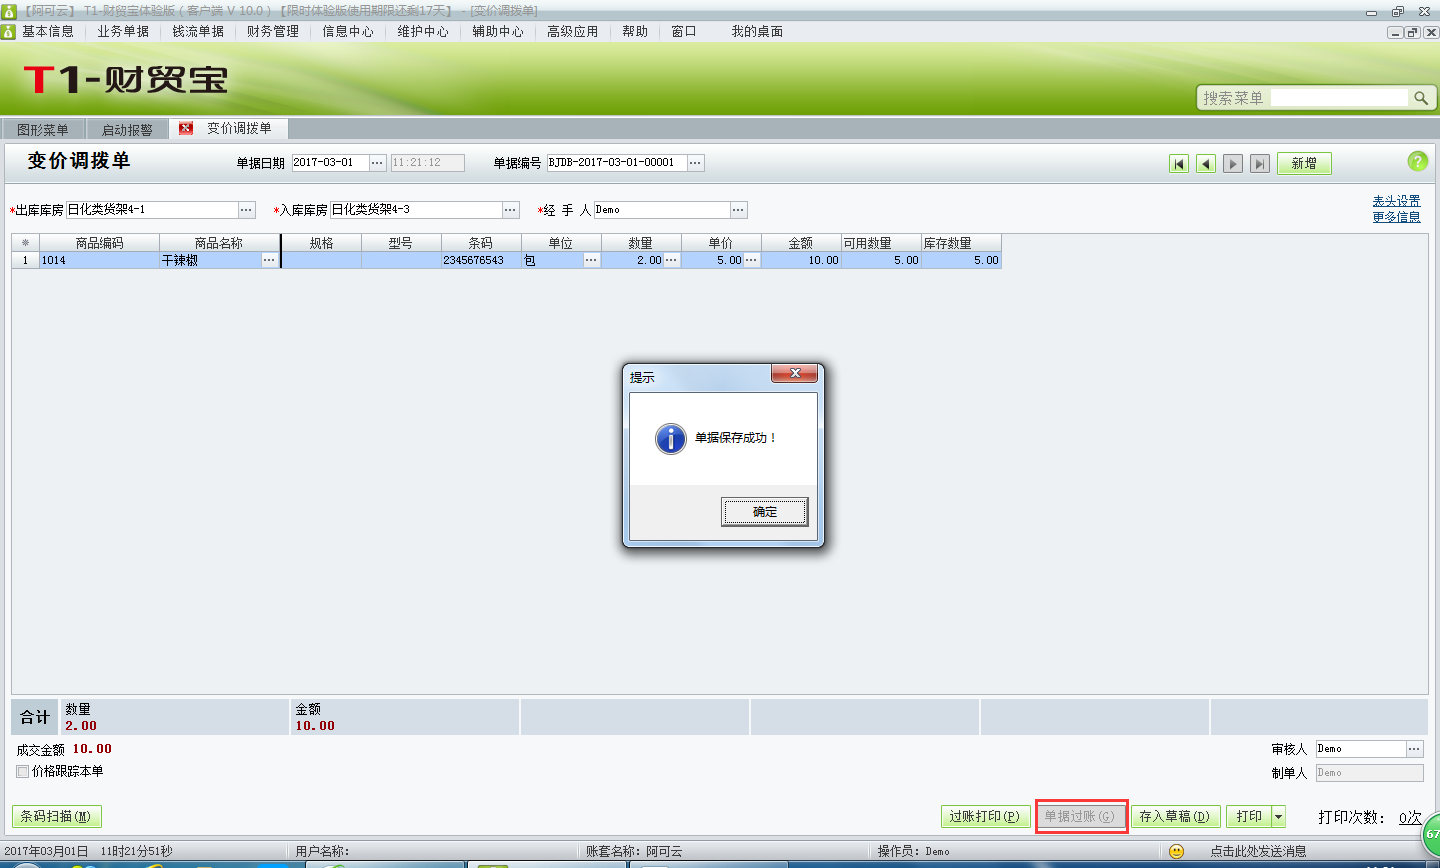The height and width of the screenshot is (868, 1440).
Task: Click the 单据编号 ellipsis icon
Action: point(694,162)
